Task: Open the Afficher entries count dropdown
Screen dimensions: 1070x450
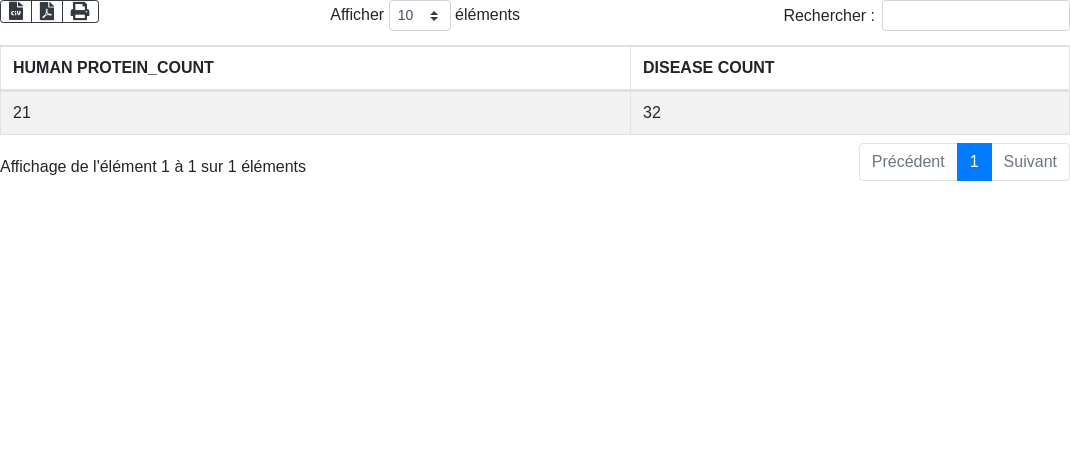Action: tap(420, 15)
